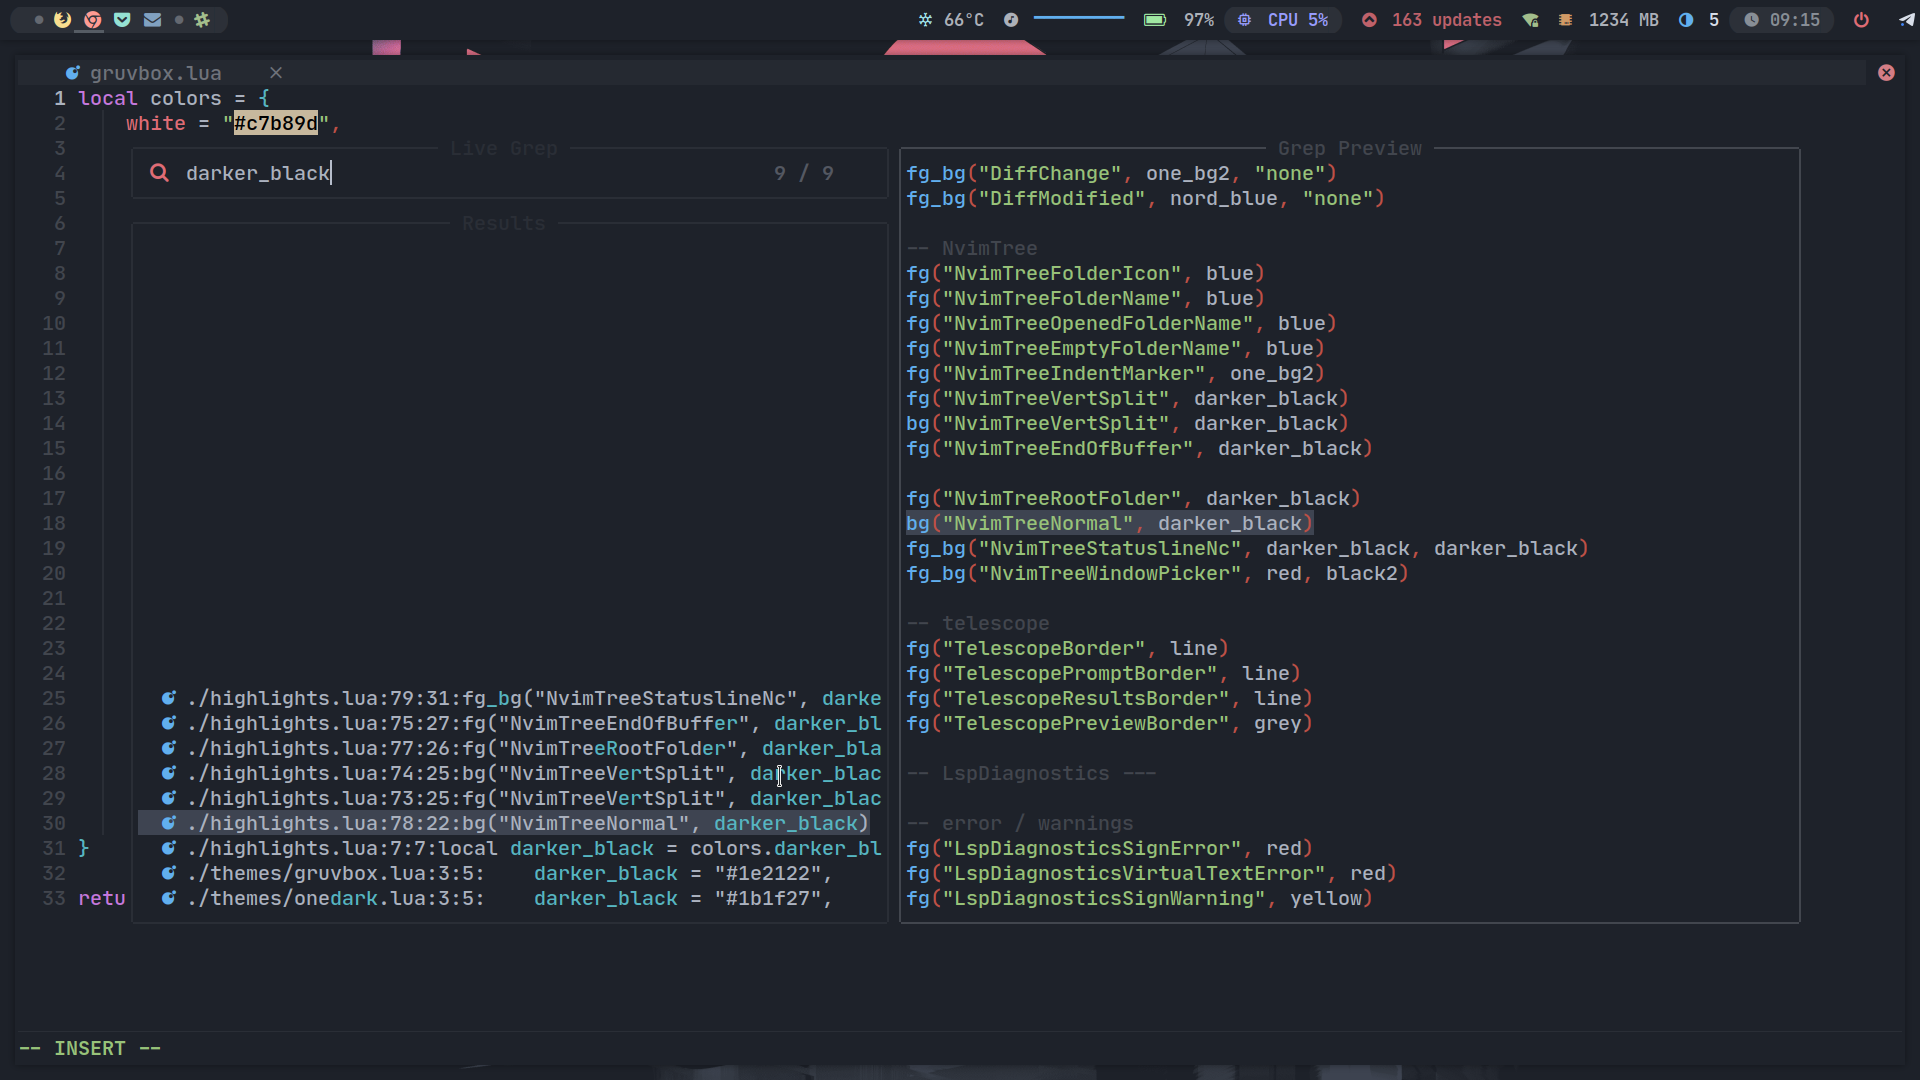Close the gruvbox.lua tab with X

click(276, 73)
